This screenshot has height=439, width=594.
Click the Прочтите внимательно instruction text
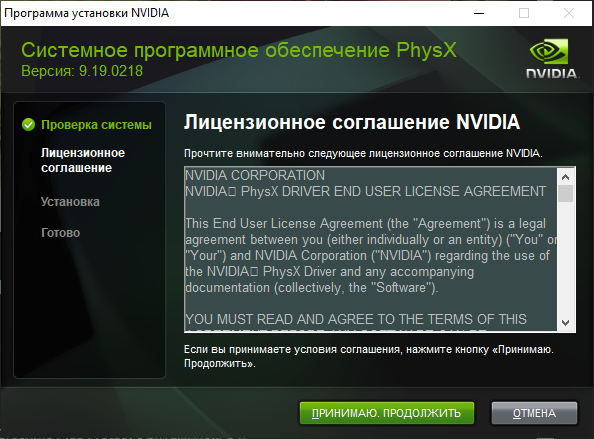click(x=363, y=153)
